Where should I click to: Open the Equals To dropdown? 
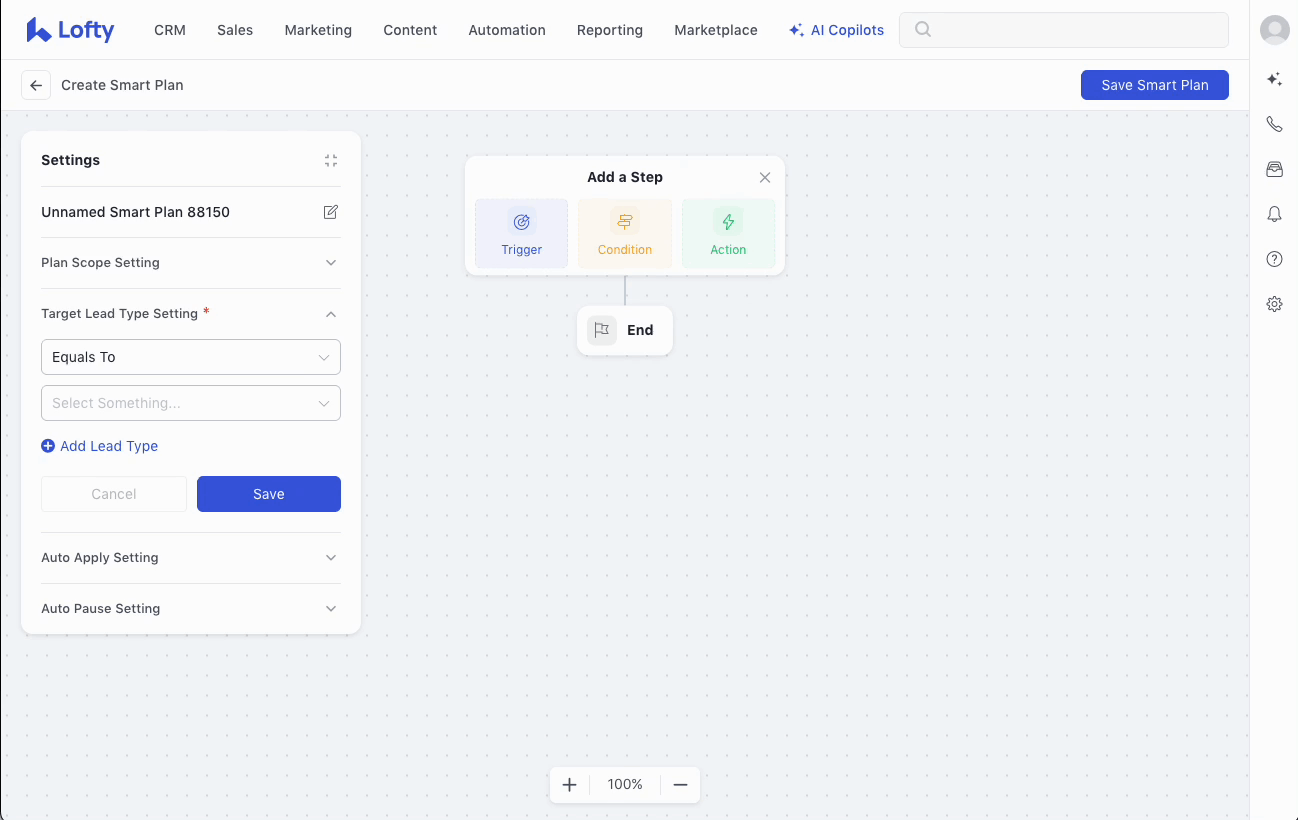click(x=190, y=357)
